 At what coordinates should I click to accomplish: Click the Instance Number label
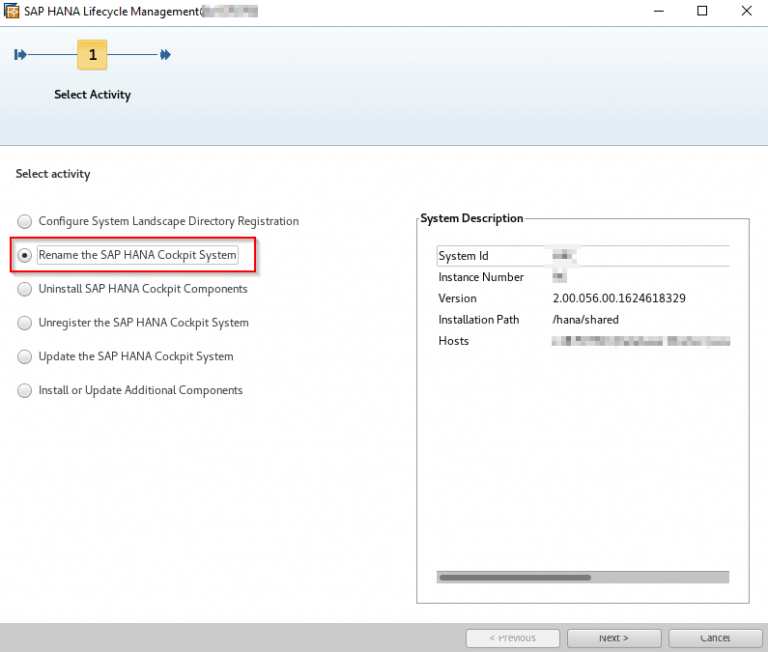click(x=481, y=277)
